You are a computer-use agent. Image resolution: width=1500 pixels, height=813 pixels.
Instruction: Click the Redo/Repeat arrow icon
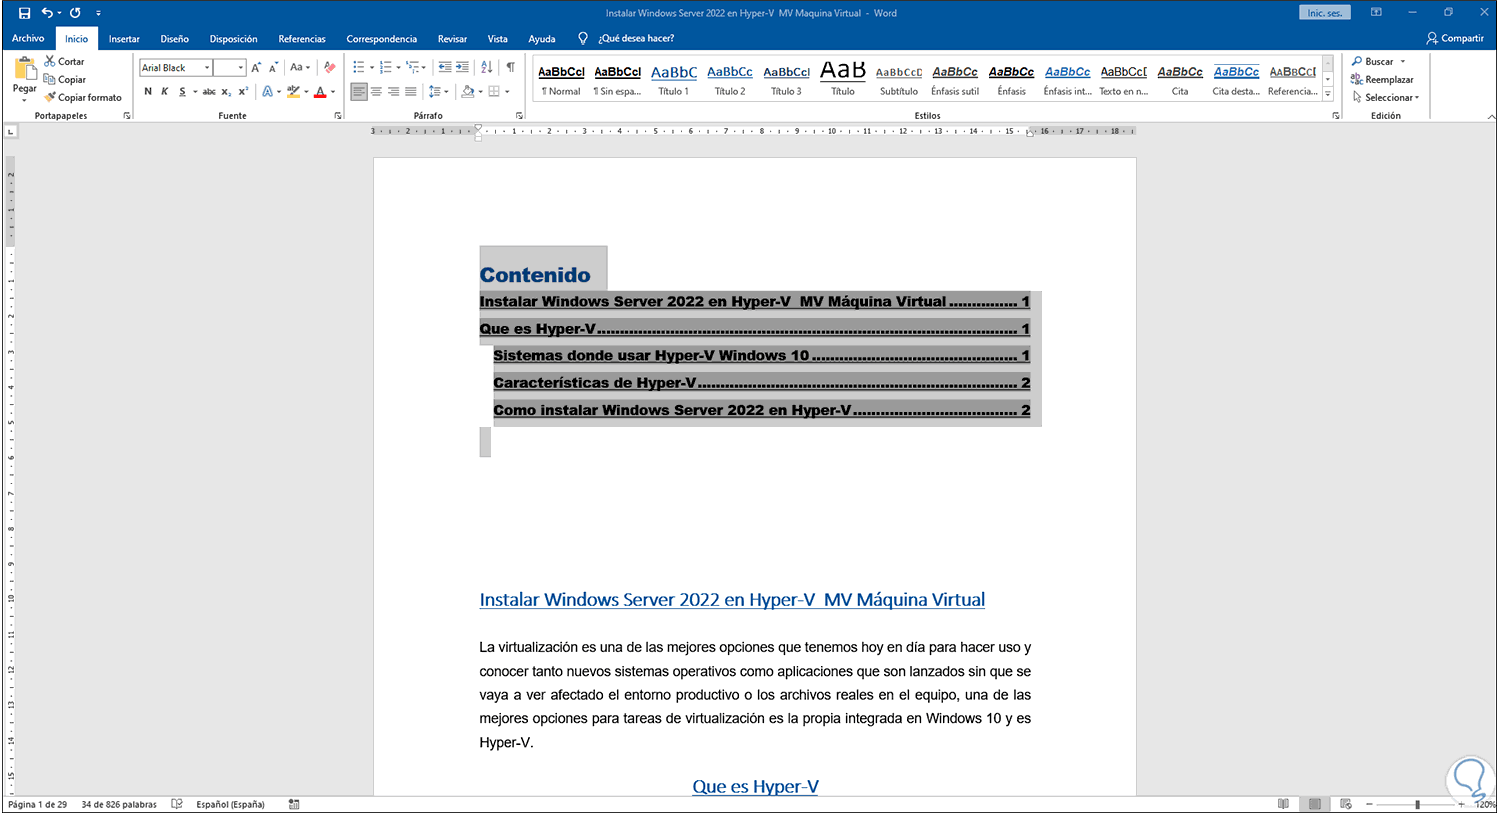(x=75, y=13)
